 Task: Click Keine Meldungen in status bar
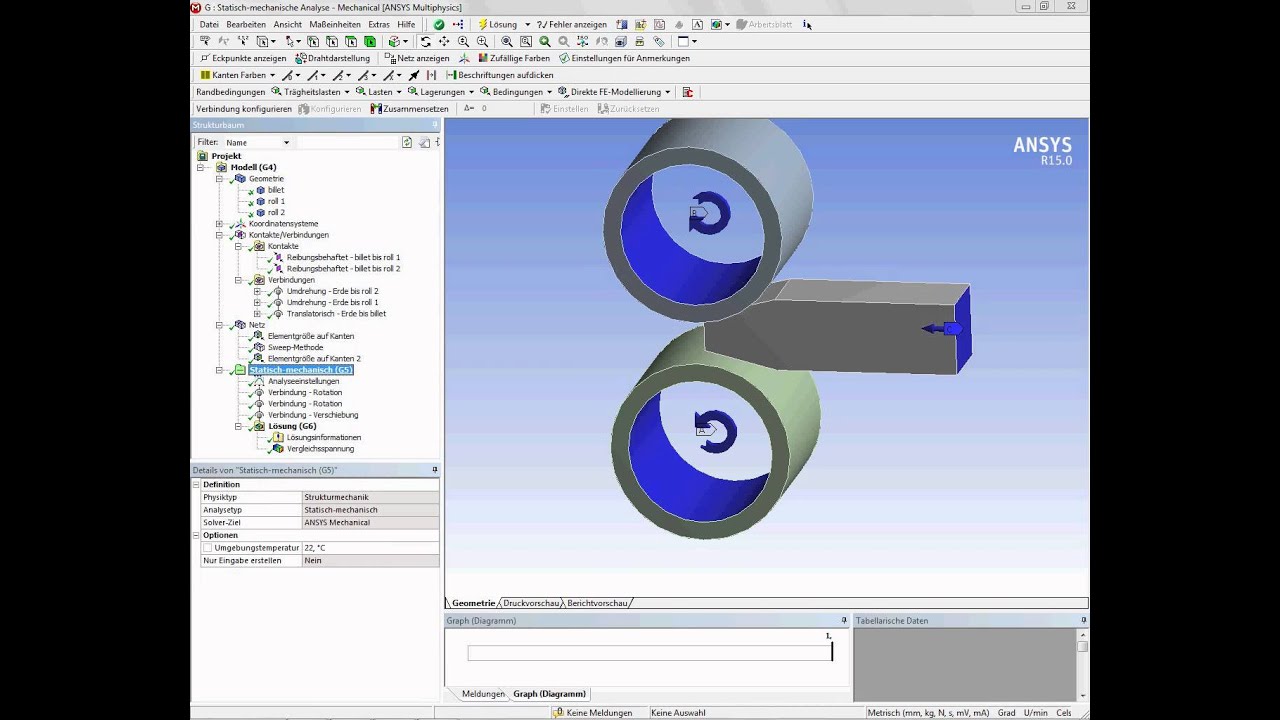click(x=592, y=713)
